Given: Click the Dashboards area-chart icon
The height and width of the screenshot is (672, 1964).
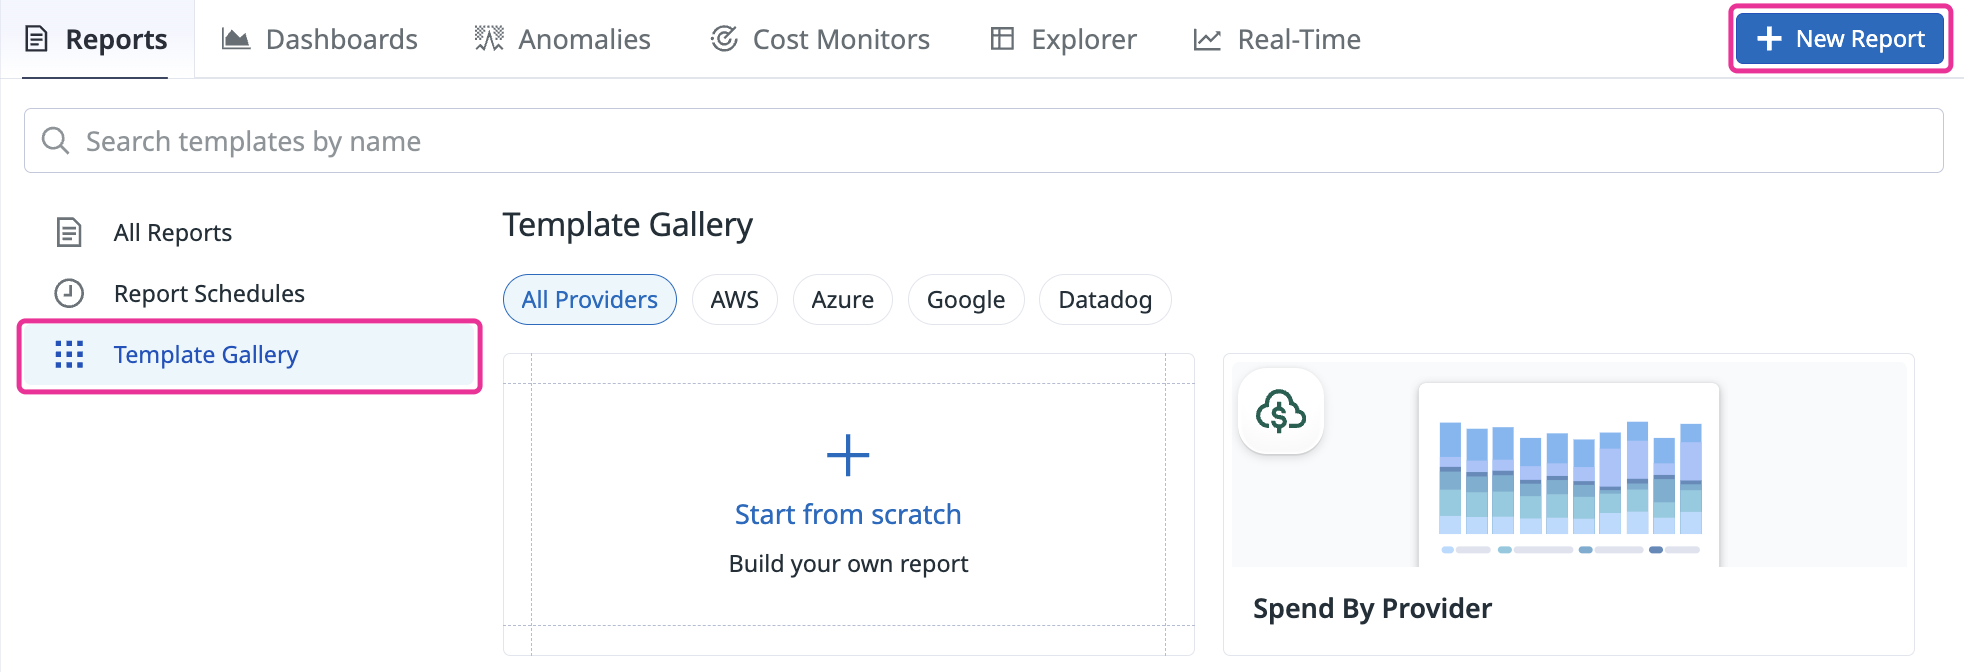Looking at the screenshot, I should click(x=236, y=39).
